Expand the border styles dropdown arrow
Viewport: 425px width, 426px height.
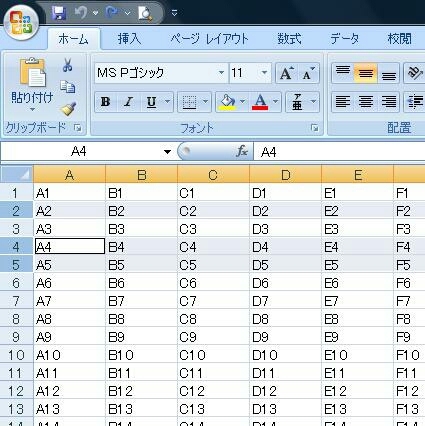(205, 102)
